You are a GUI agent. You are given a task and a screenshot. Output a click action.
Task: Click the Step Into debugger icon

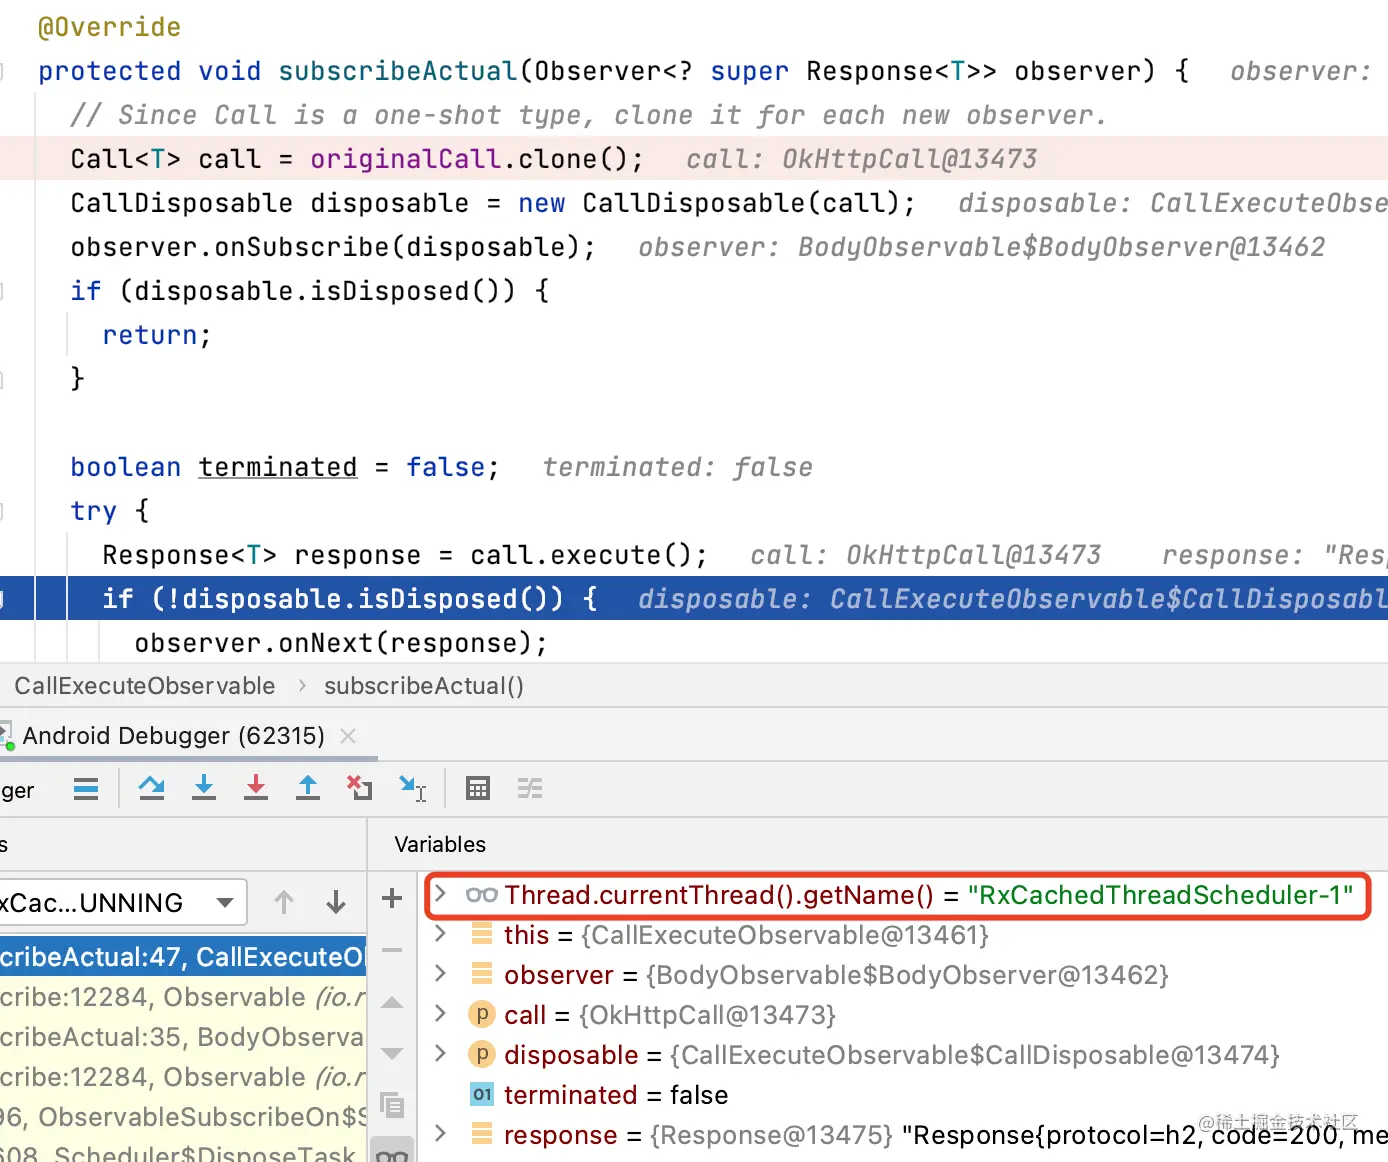click(204, 789)
